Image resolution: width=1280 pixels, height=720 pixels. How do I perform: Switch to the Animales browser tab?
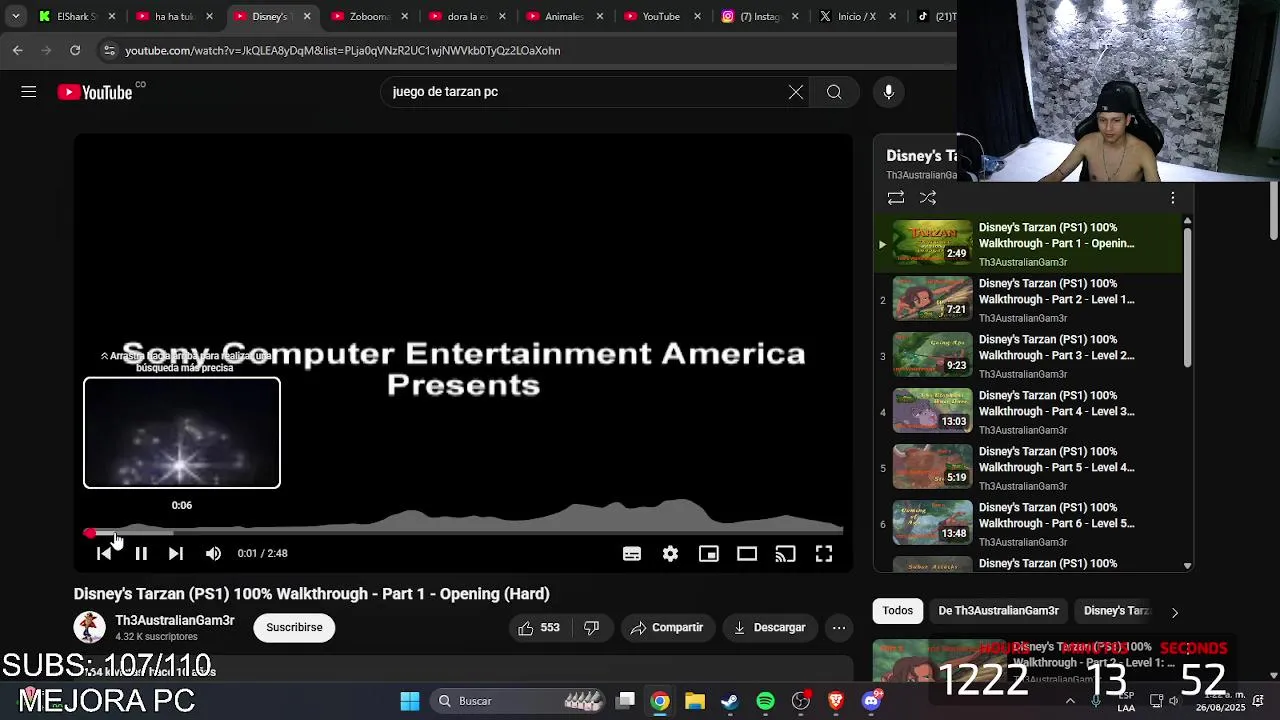coord(564,16)
